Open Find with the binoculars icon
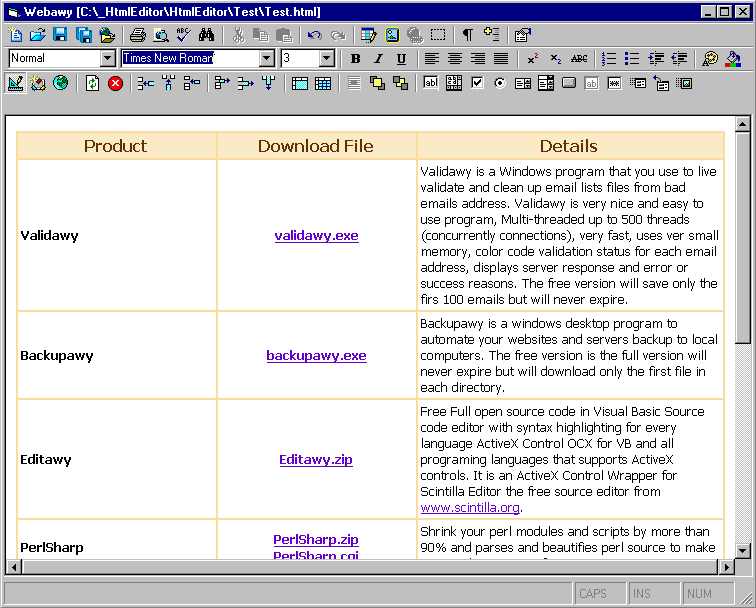Image resolution: width=756 pixels, height=608 pixels. click(x=206, y=35)
